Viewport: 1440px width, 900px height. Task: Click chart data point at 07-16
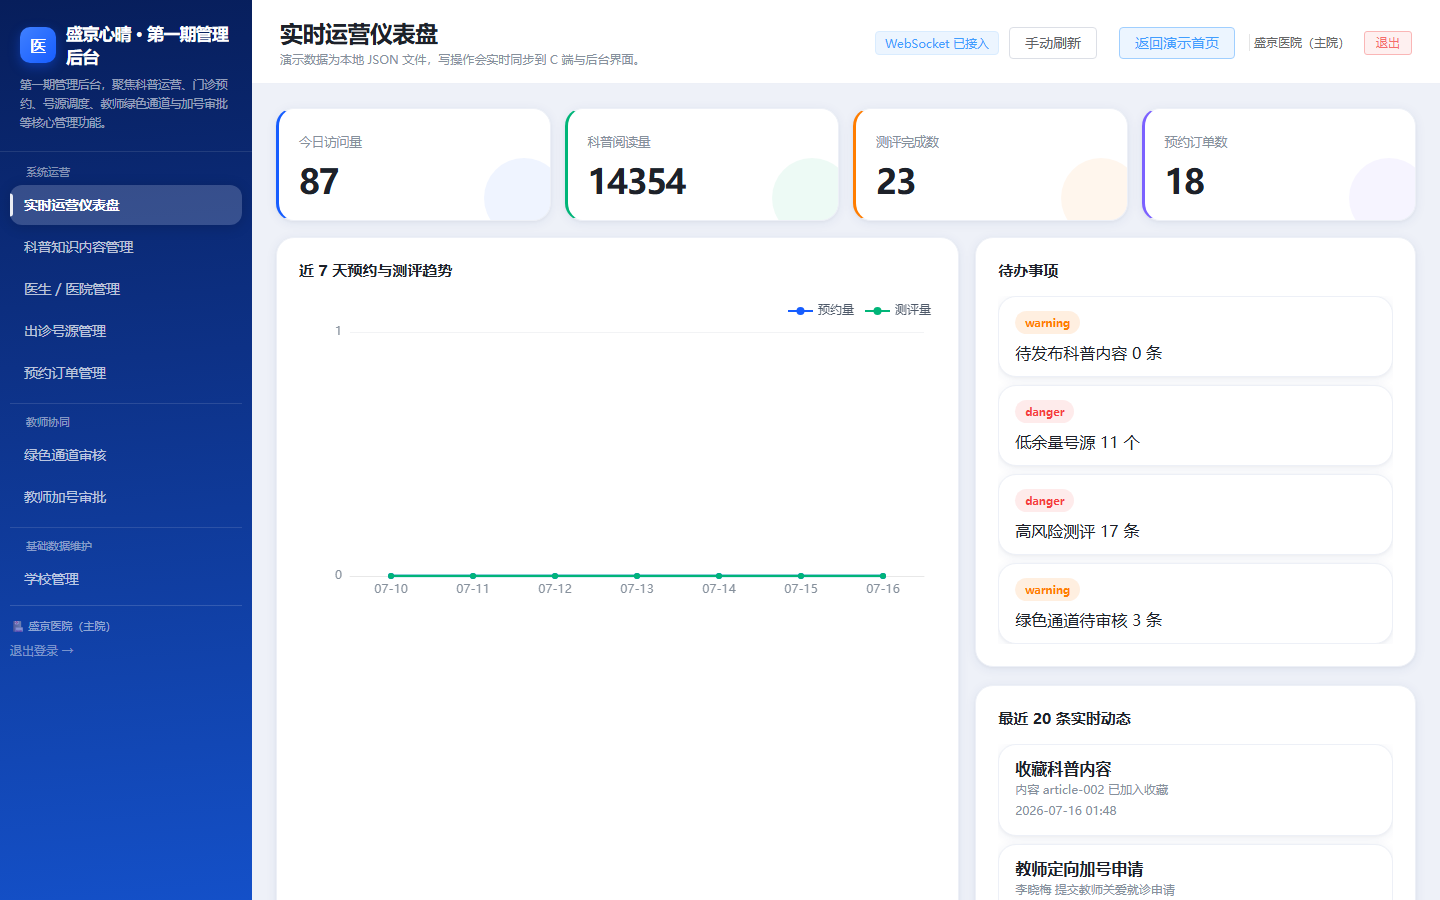883,576
